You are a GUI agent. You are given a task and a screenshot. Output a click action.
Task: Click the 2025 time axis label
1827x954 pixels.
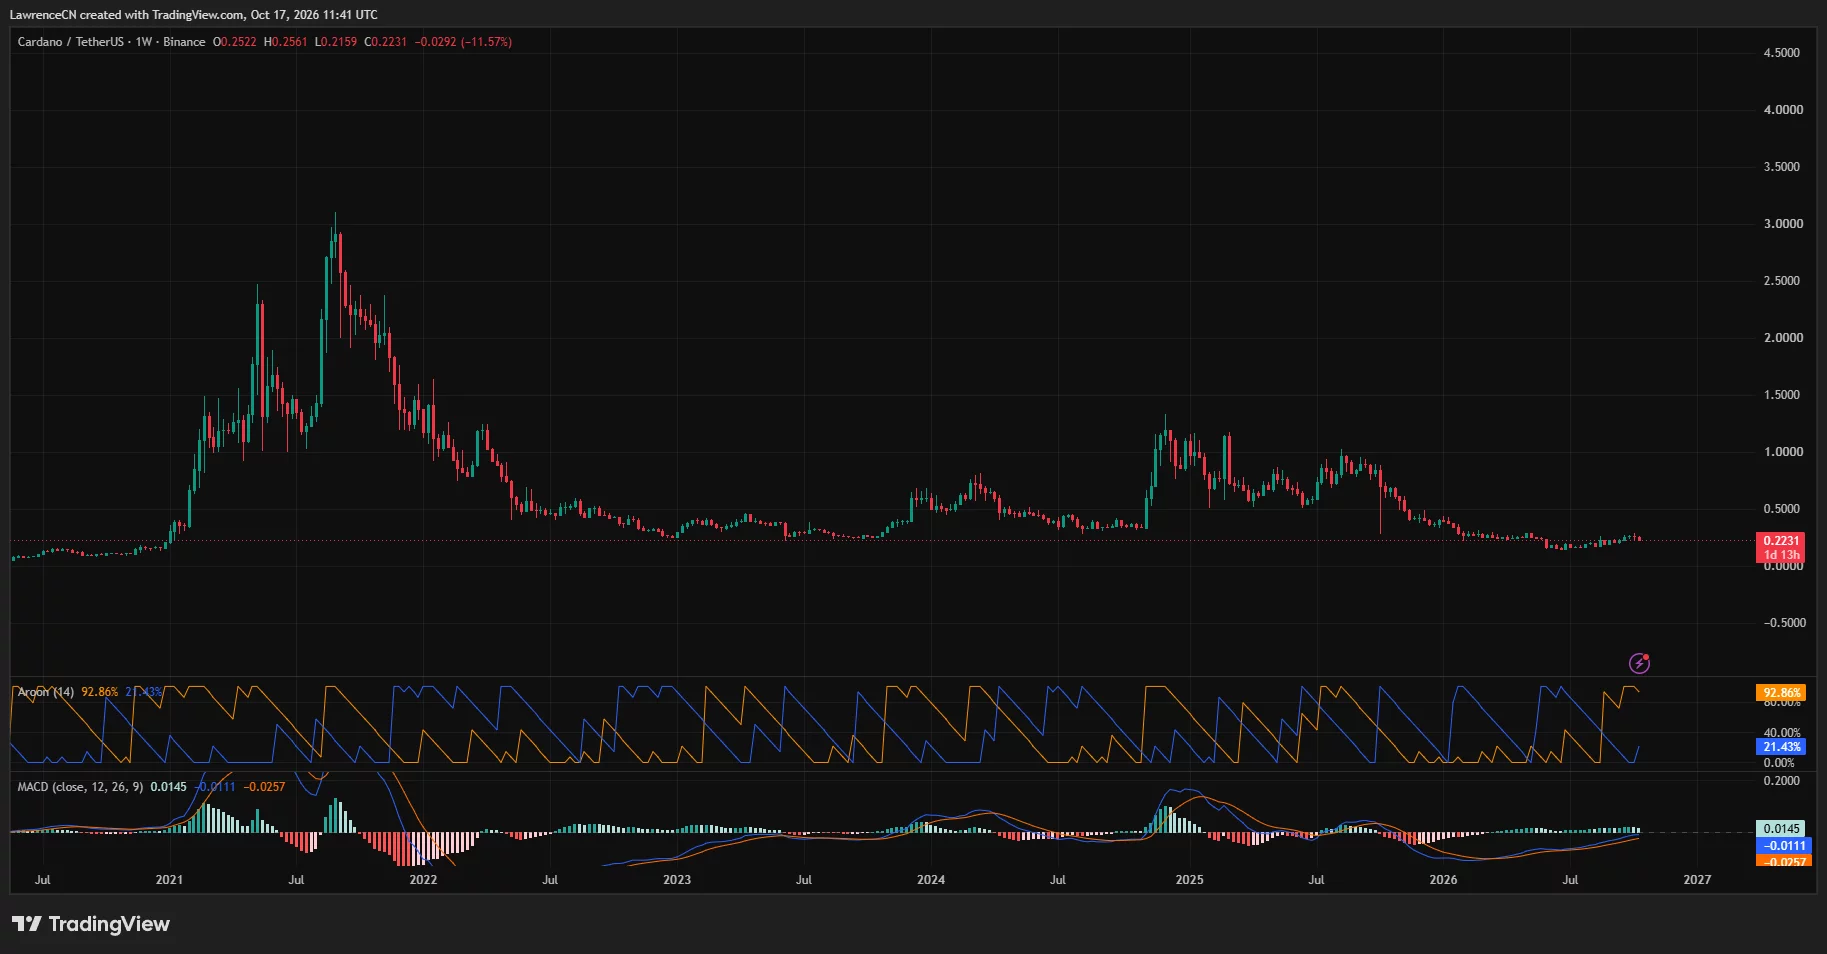(1189, 880)
